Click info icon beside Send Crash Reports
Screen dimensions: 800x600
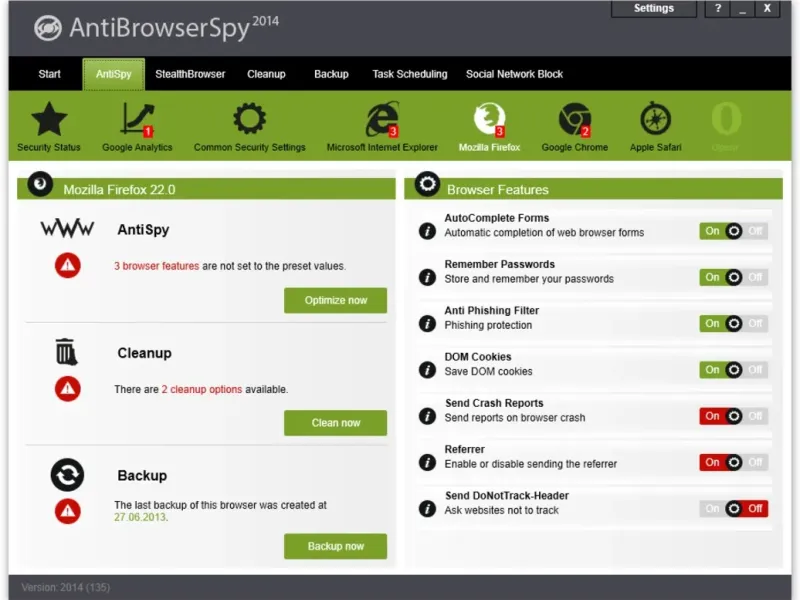(427, 416)
